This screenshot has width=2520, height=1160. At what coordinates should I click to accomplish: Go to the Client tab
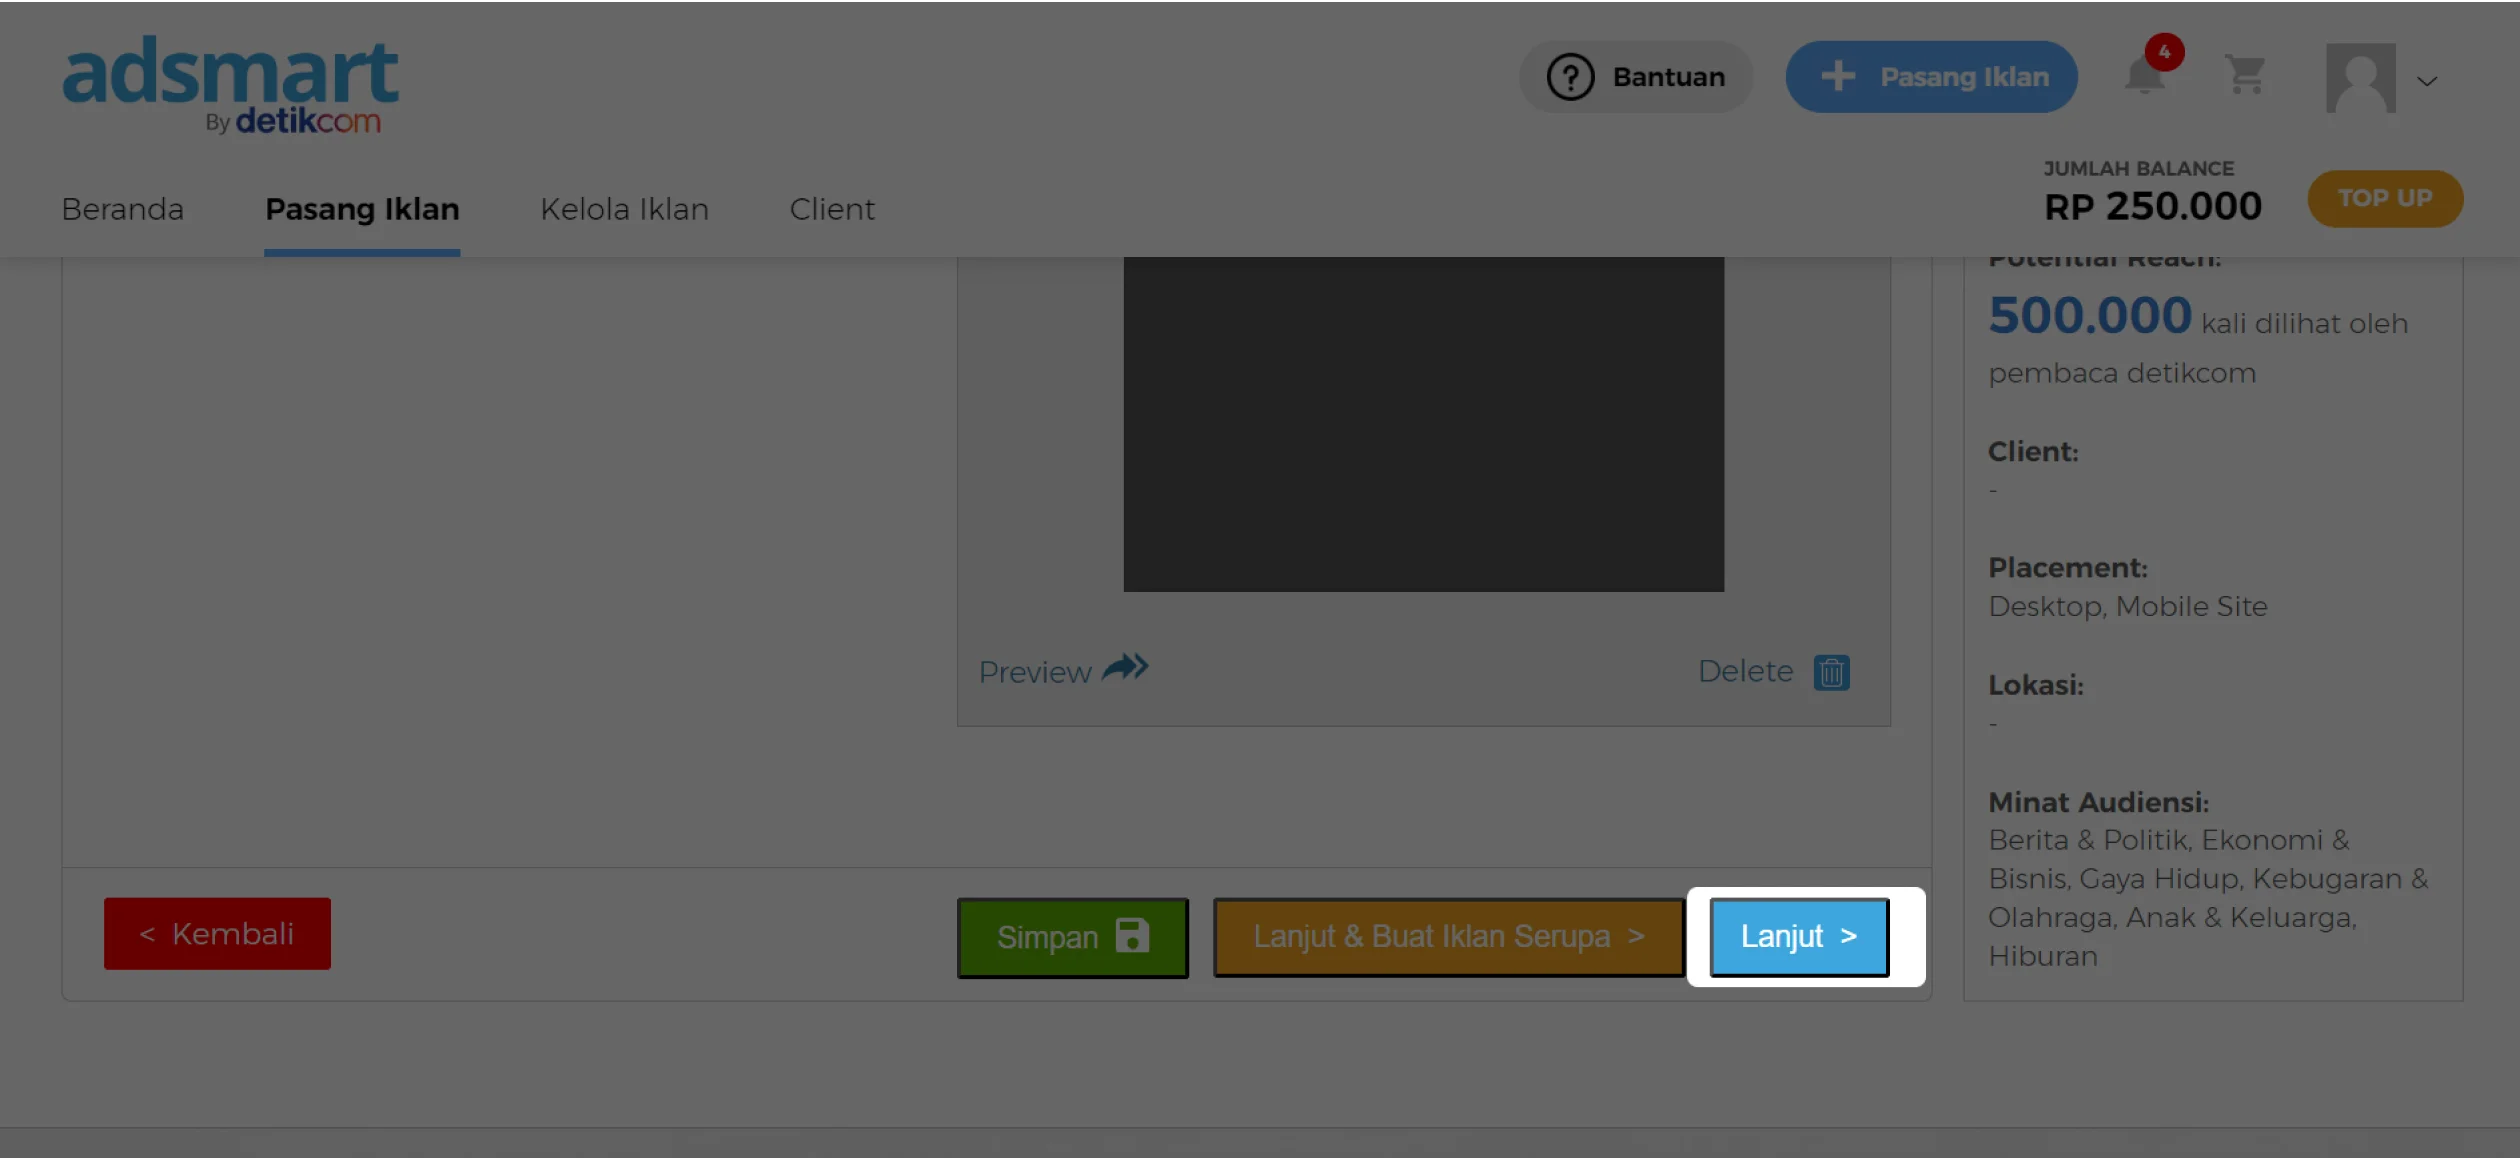coord(831,209)
